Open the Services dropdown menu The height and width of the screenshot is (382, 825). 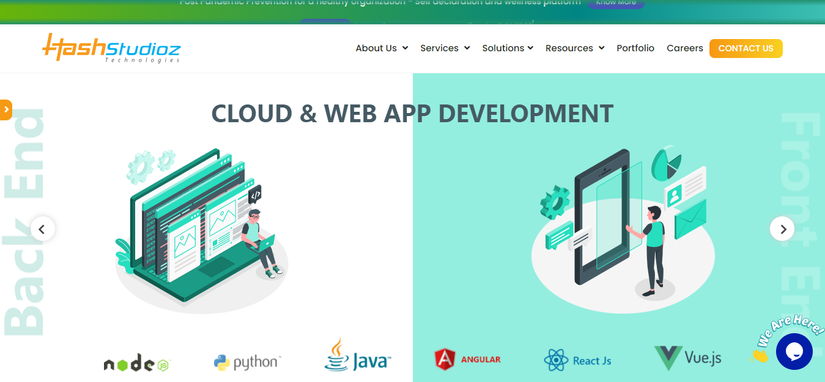pyautogui.click(x=445, y=48)
